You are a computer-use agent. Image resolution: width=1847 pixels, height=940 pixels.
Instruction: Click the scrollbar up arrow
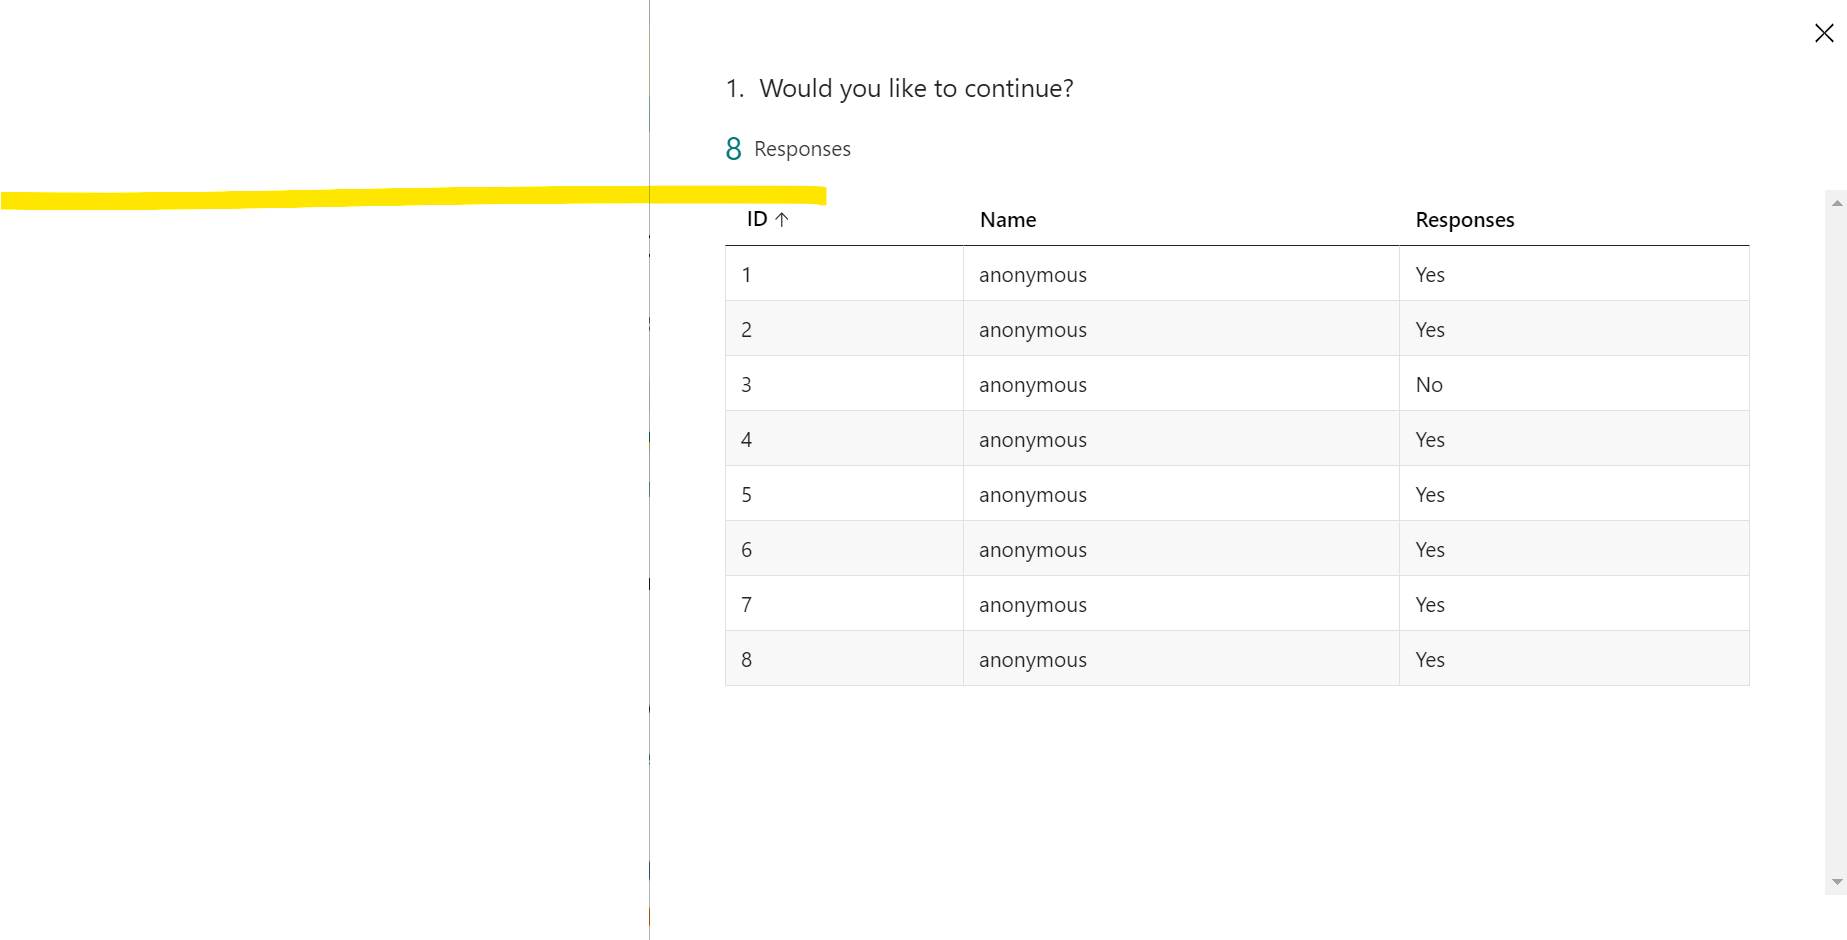pos(1838,203)
